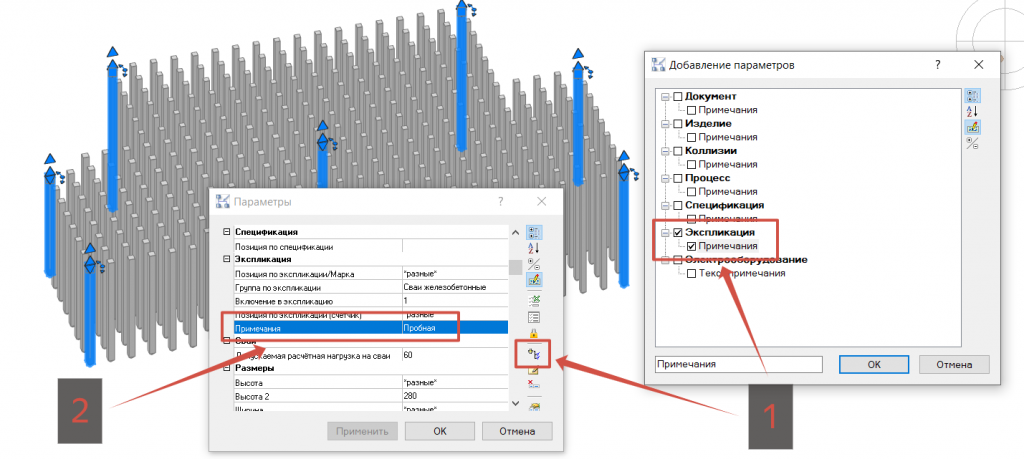
Task: Click empty value cell of Позиция по спецификации
Action: pos(455,247)
